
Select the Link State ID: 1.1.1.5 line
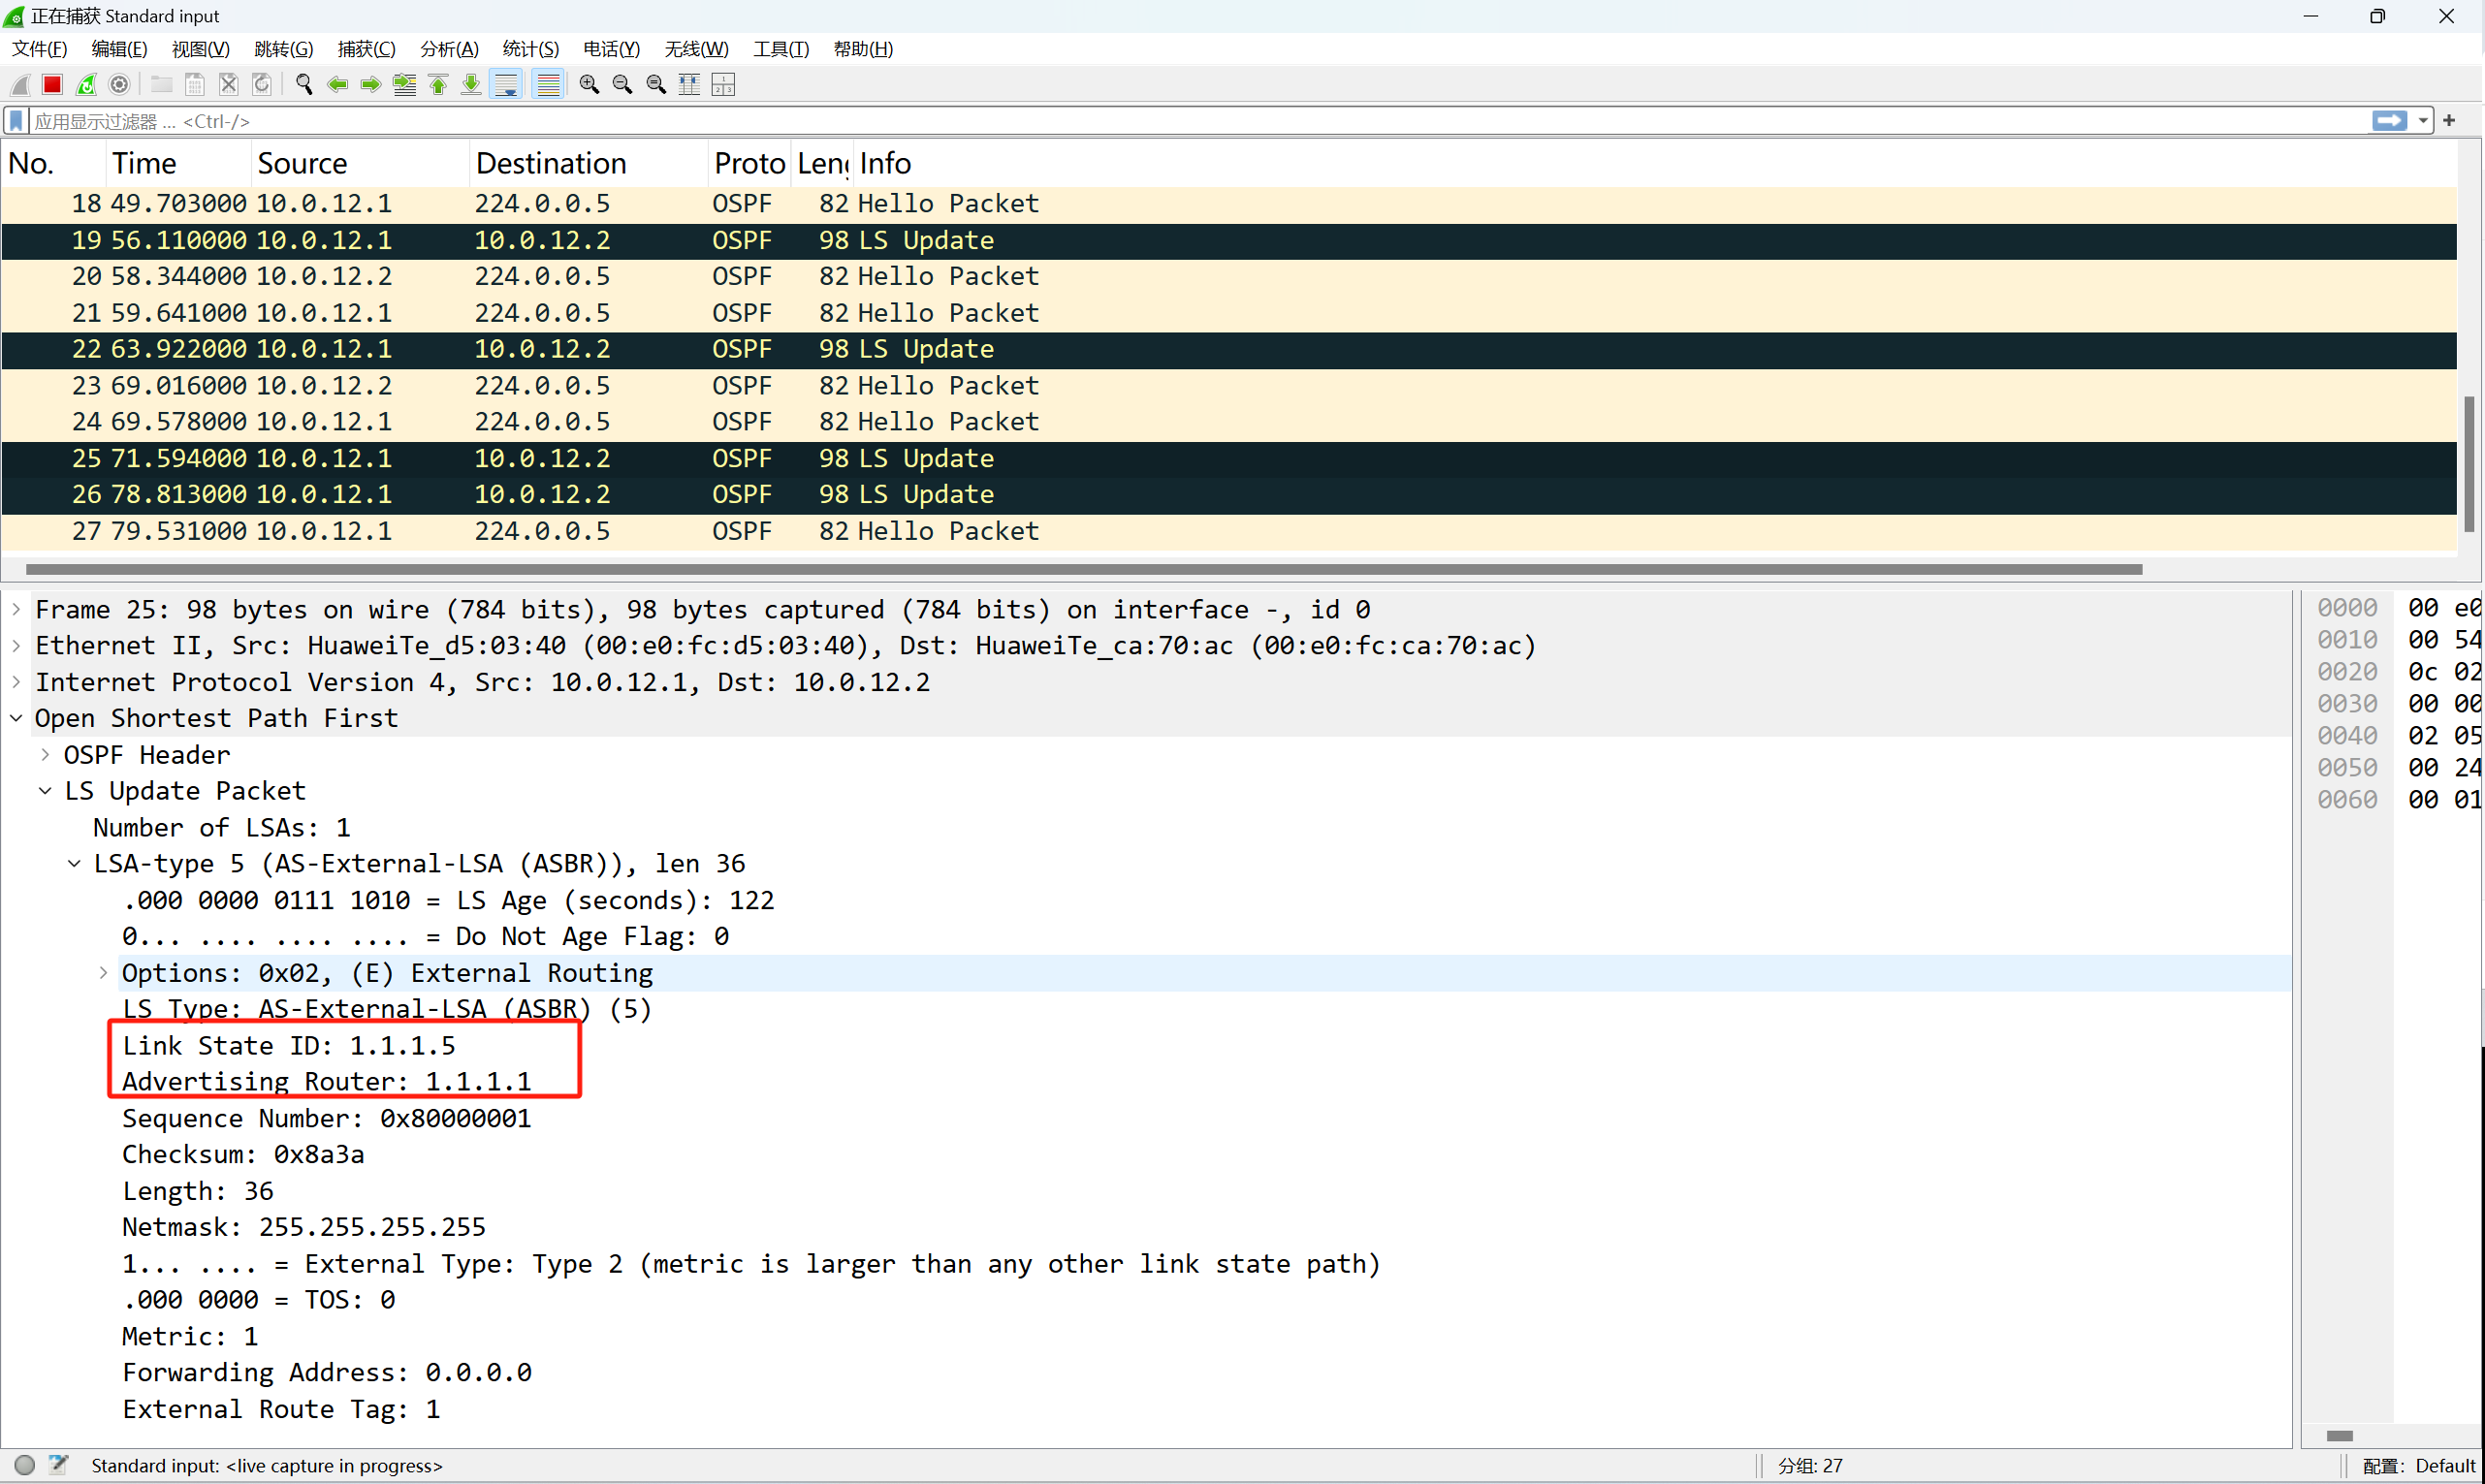(x=289, y=1046)
